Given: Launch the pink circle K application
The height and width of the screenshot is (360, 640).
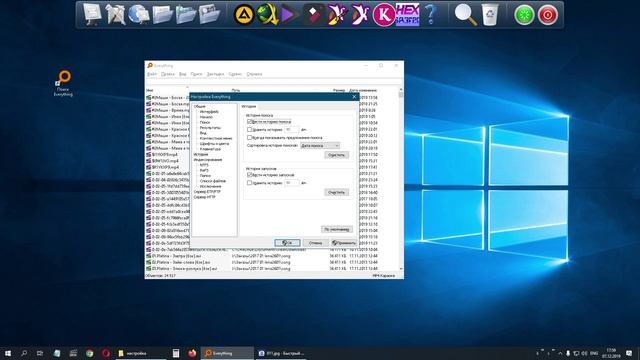Looking at the screenshot, I should [x=384, y=15].
